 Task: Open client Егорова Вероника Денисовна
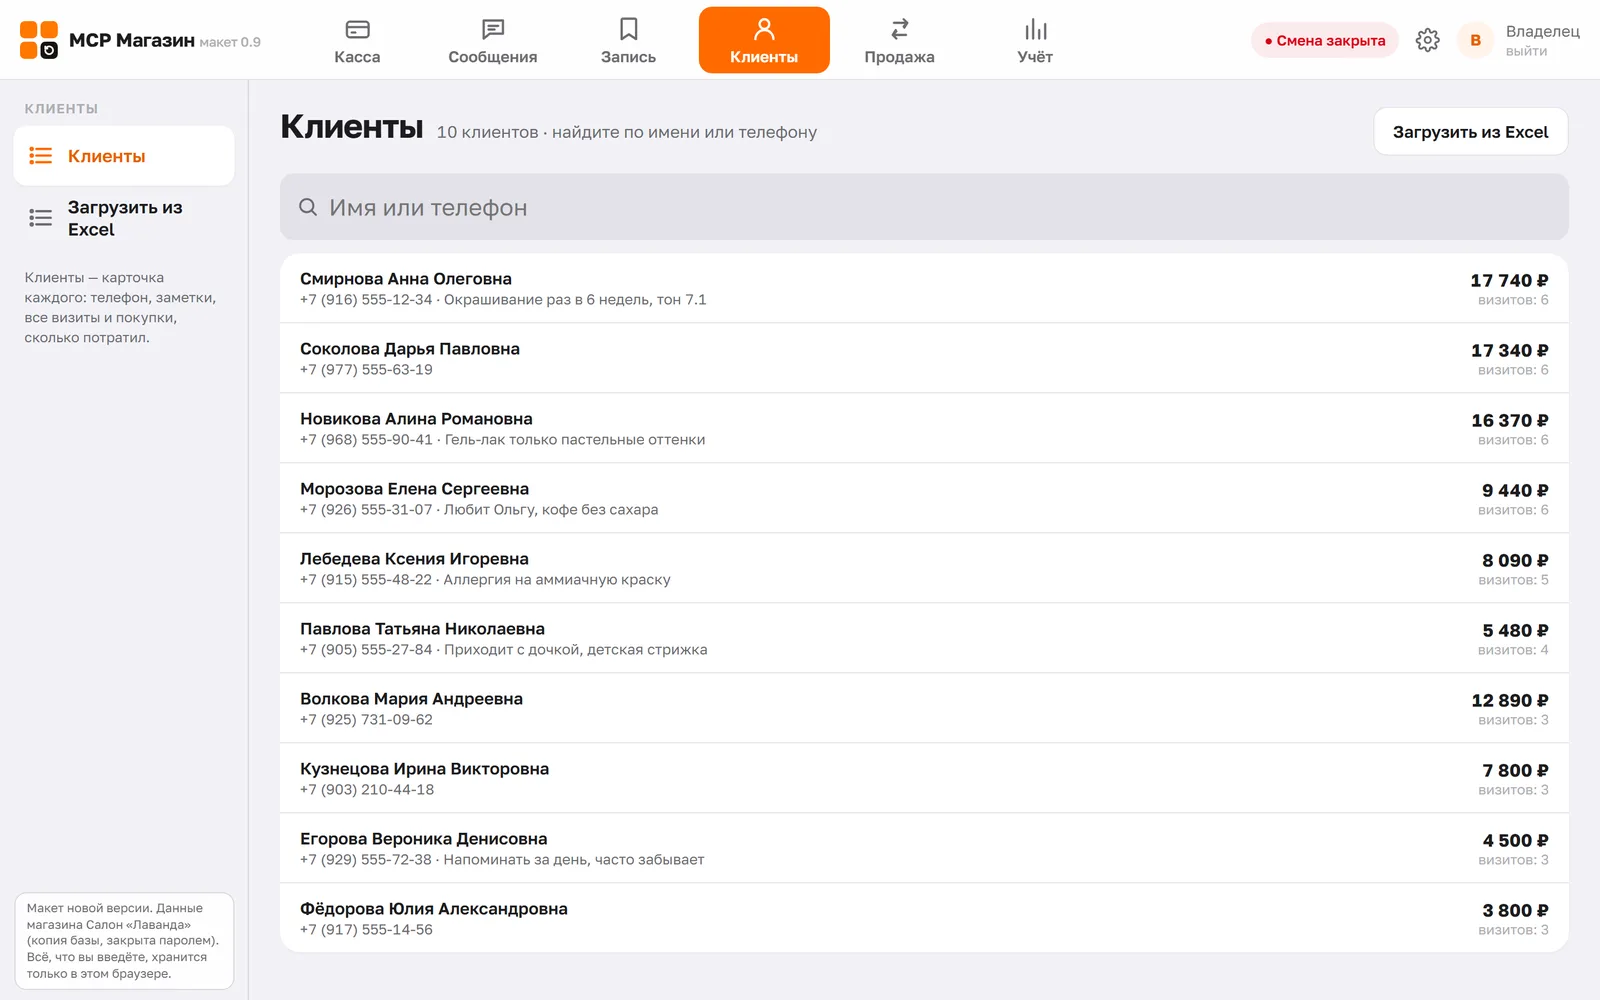click(x=924, y=848)
